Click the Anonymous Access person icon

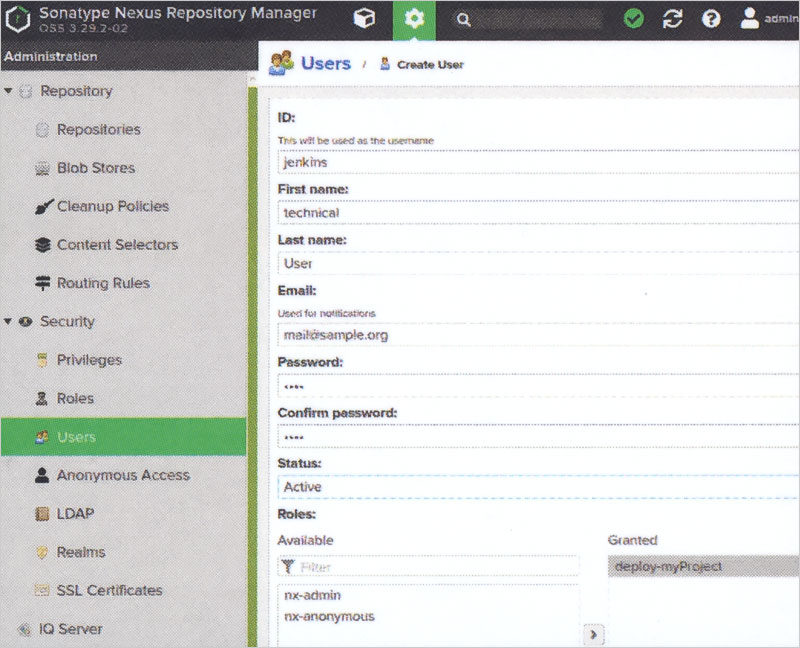(x=42, y=475)
